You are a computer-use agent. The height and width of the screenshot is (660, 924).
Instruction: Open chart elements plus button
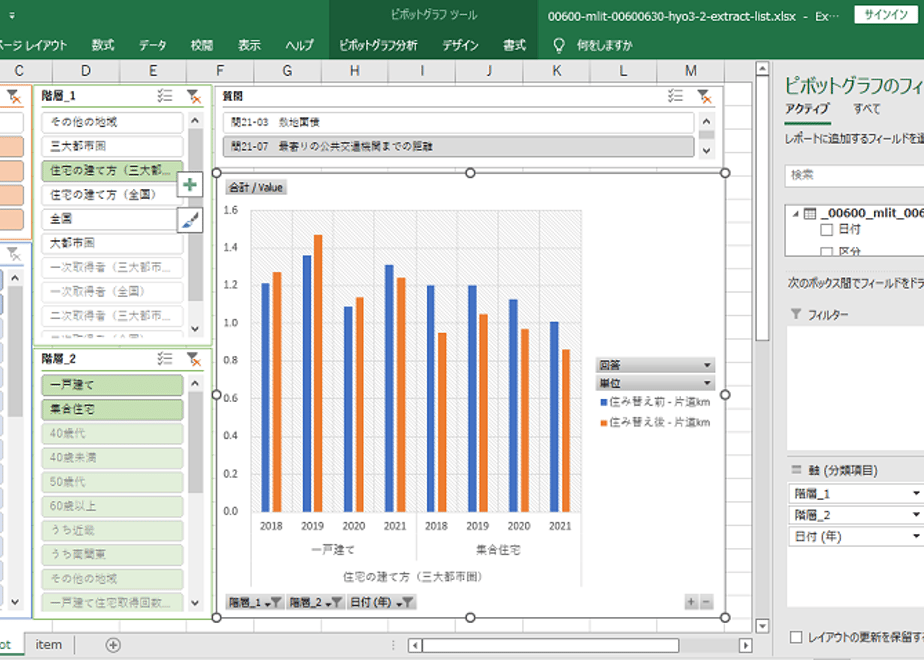point(190,185)
